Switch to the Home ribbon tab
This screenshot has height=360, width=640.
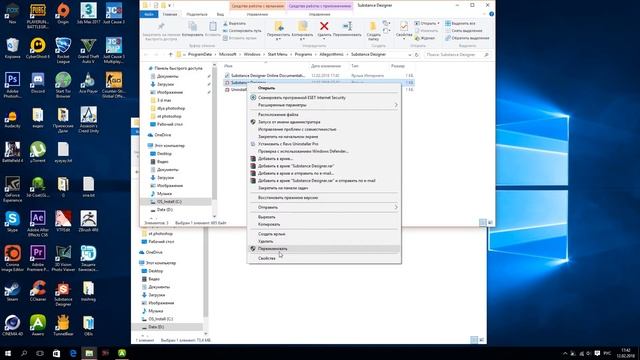tap(170, 14)
